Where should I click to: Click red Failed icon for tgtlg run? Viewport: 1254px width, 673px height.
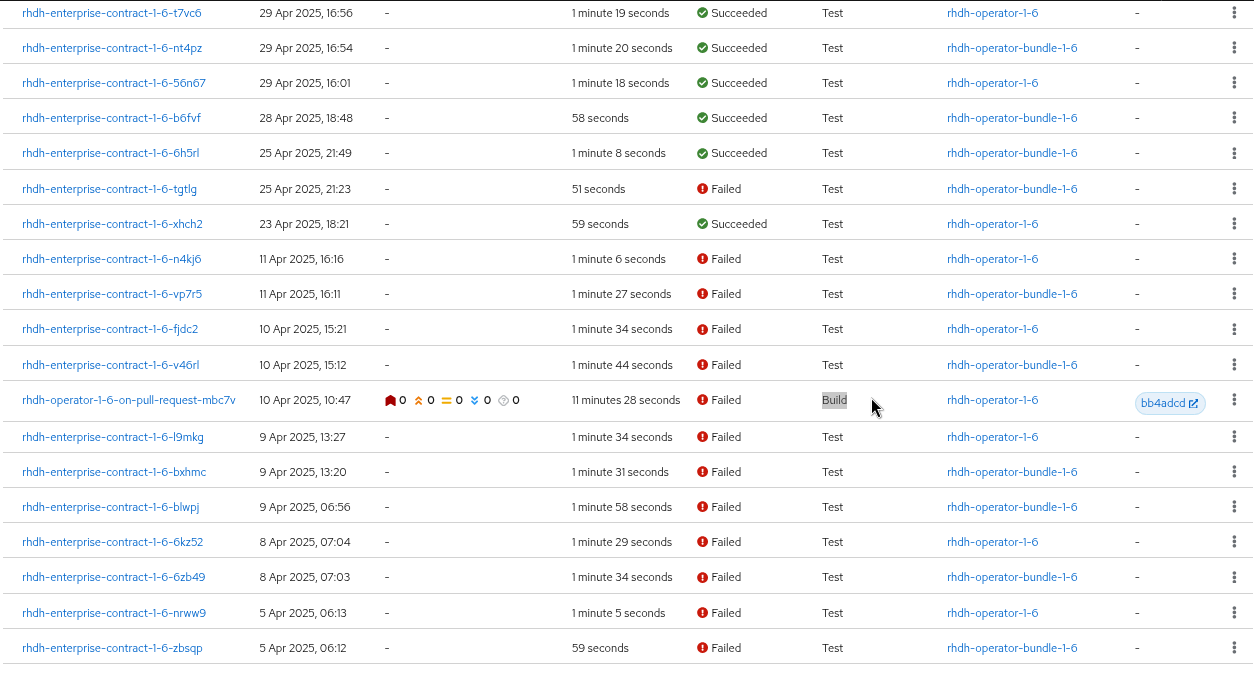702,189
